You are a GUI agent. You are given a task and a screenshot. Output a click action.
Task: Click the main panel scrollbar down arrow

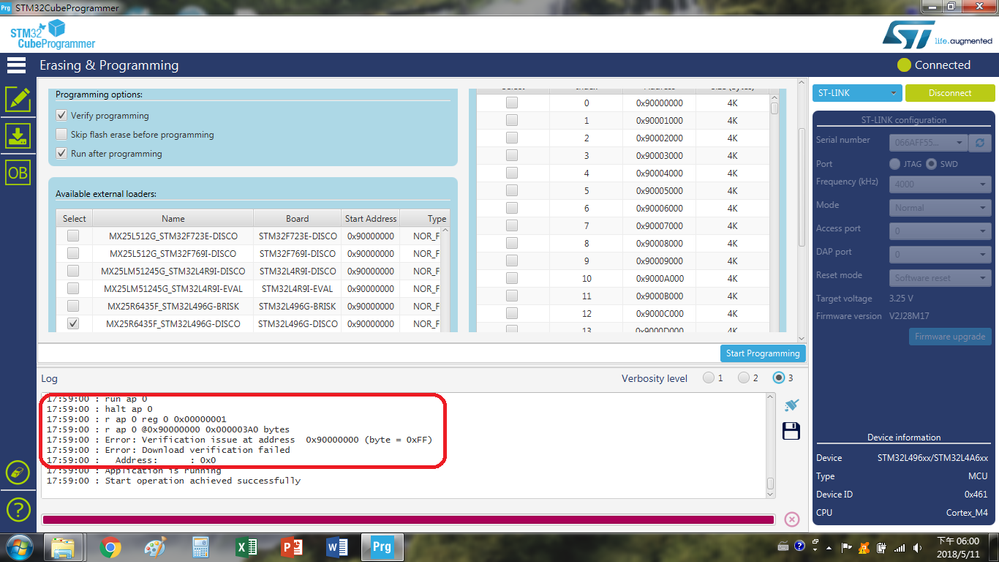click(801, 338)
